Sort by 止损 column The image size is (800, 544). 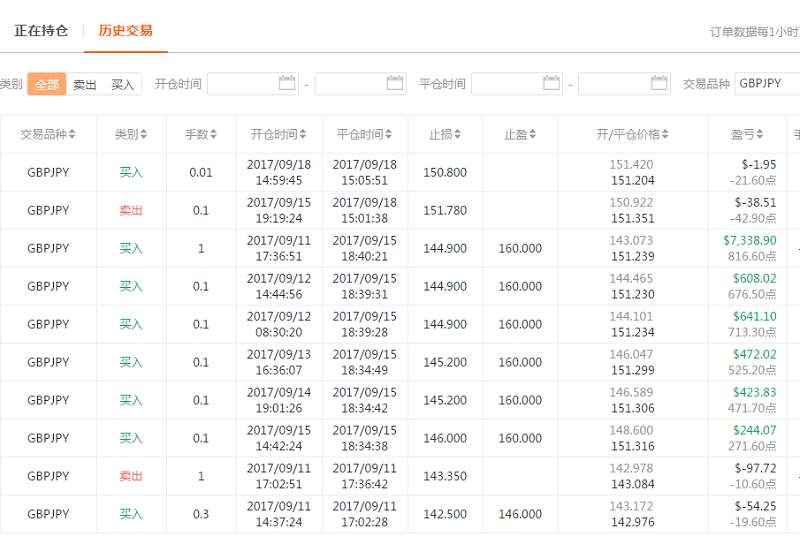pyautogui.click(x=445, y=134)
